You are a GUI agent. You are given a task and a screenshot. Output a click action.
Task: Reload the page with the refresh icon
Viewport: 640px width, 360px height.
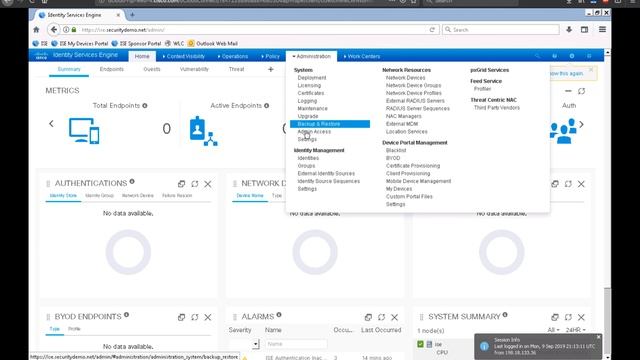[x=432, y=30]
